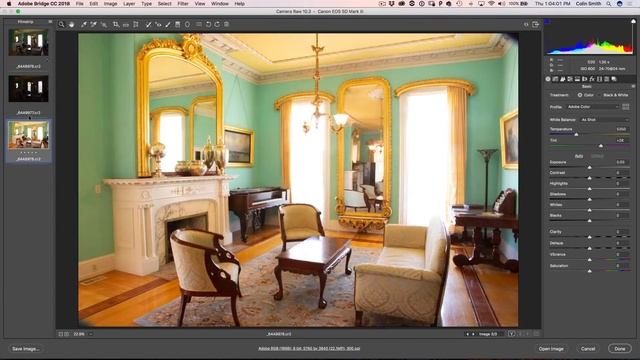Open macOS Spotlight search icon

pos(609,4)
